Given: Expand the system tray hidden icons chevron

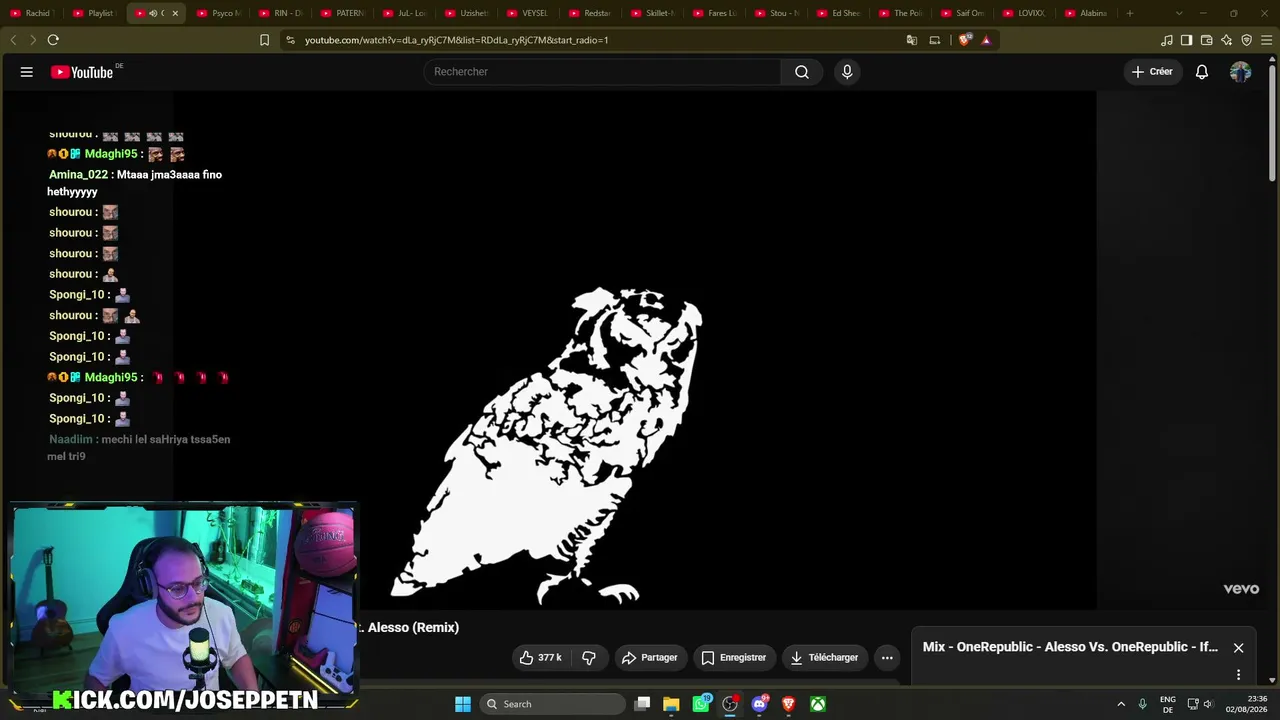Looking at the screenshot, I should (1121, 704).
